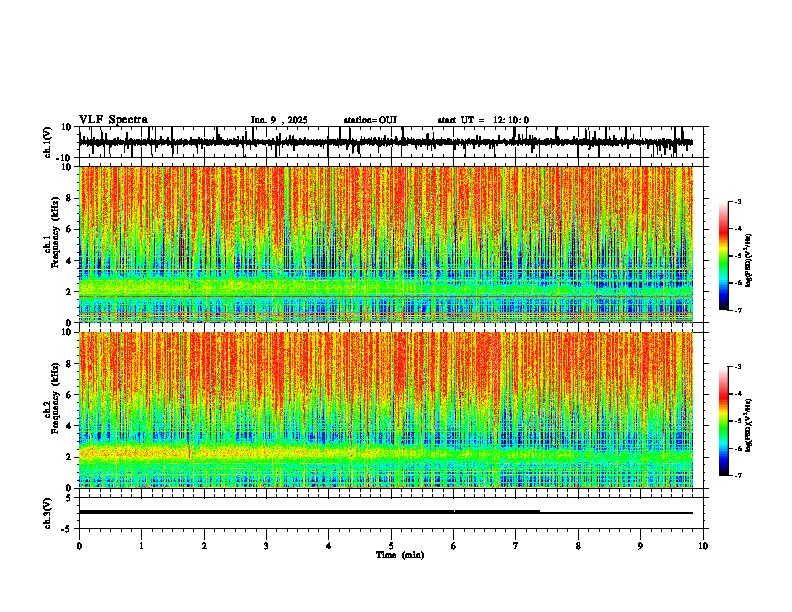Click the ch.1 spectrogram color scale bar

click(x=724, y=256)
